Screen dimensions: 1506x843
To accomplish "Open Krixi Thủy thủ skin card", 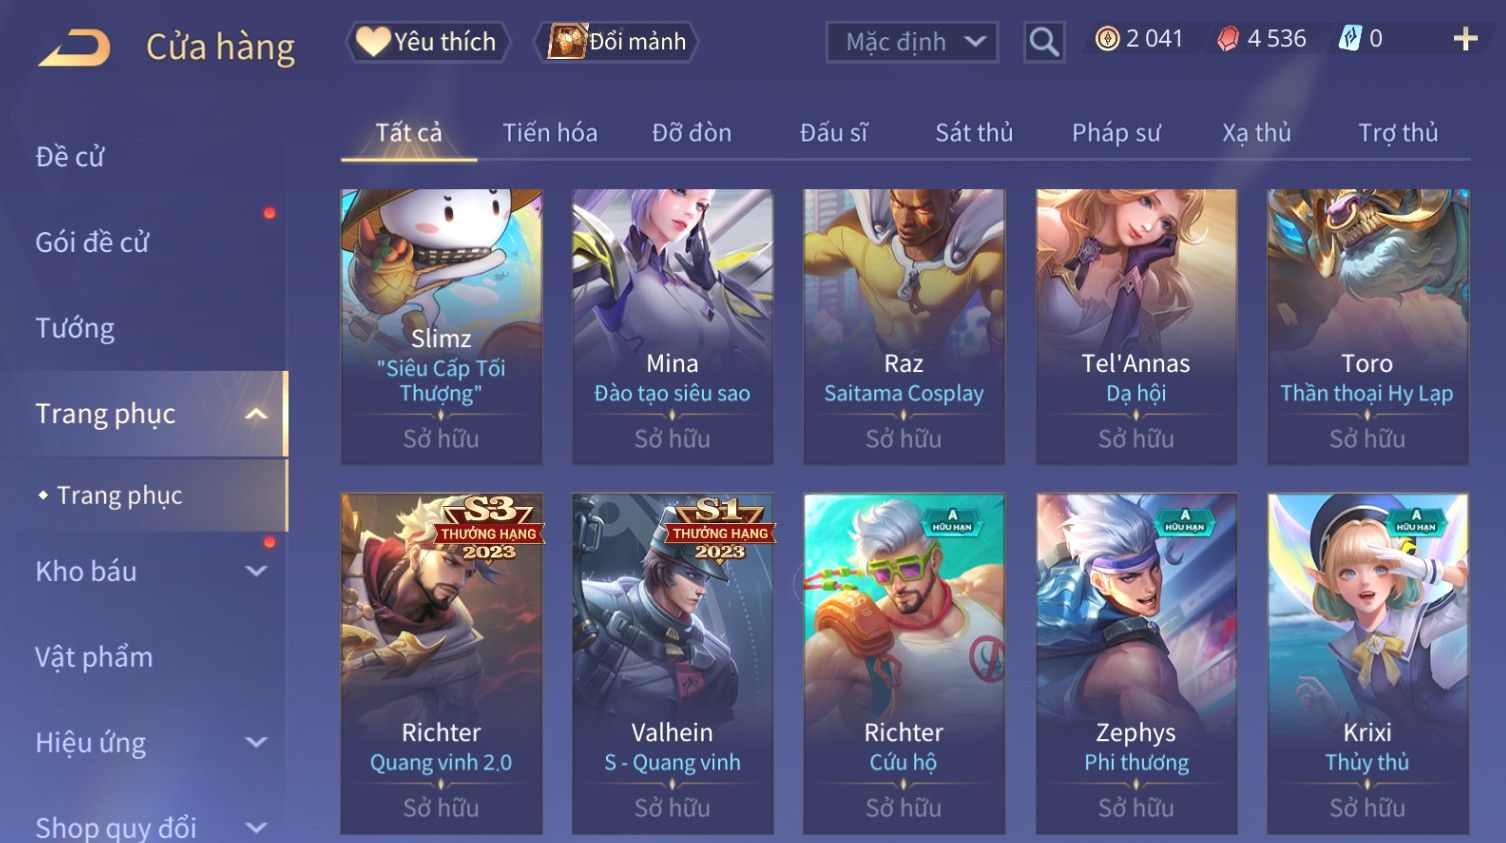I will pyautogui.click(x=1367, y=664).
